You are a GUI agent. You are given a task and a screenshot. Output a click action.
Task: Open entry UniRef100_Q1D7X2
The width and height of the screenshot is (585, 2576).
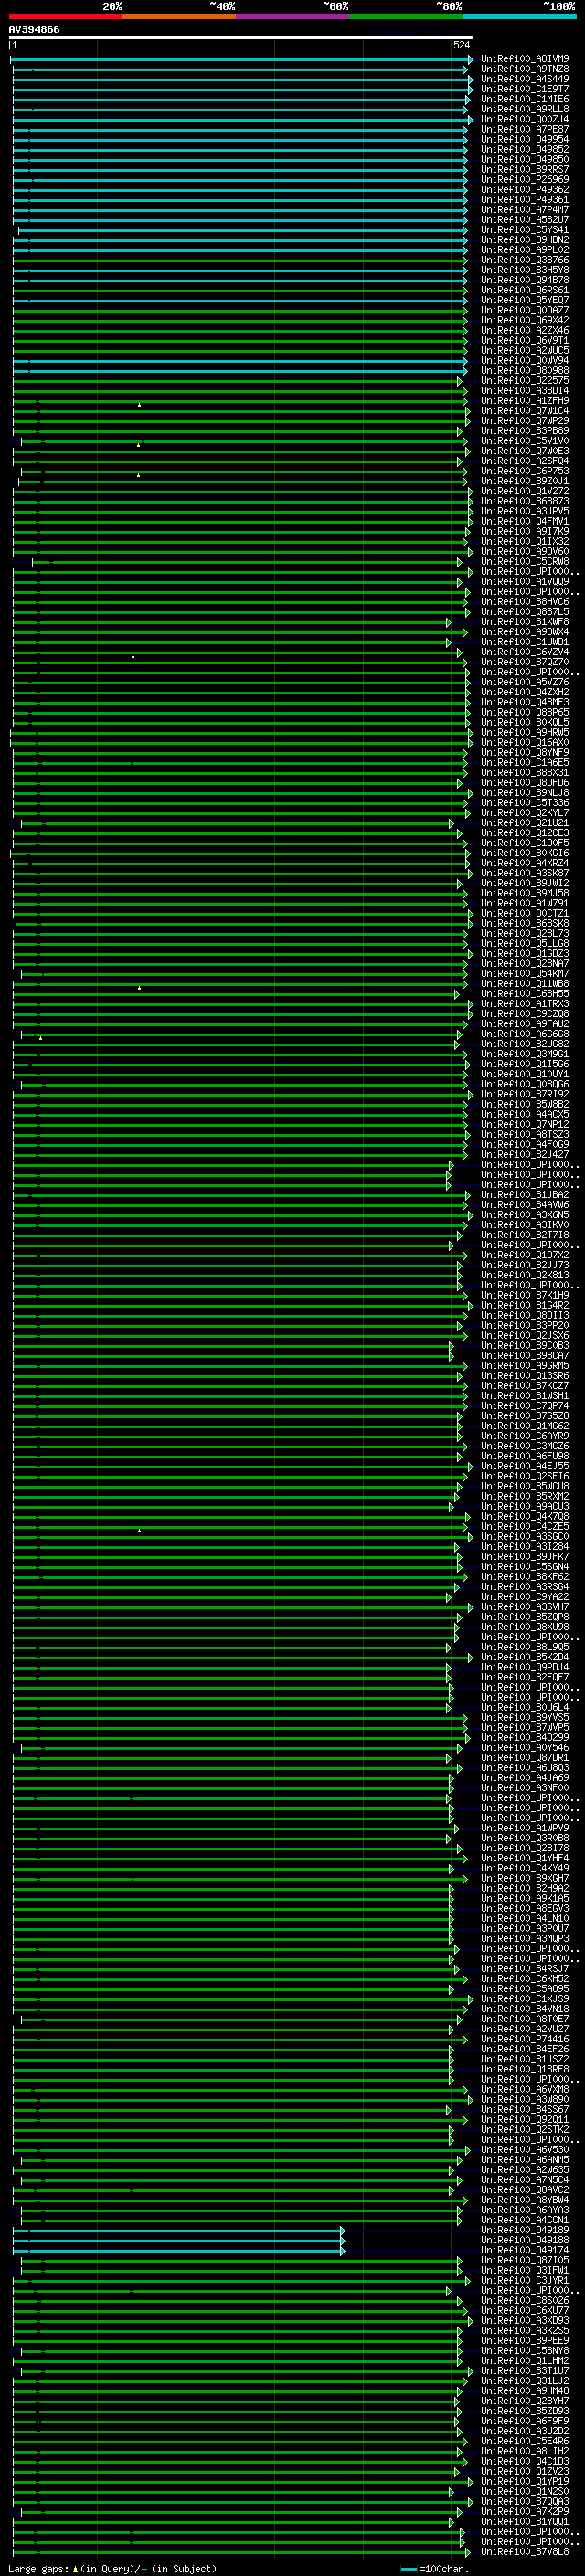pyautogui.click(x=525, y=1255)
